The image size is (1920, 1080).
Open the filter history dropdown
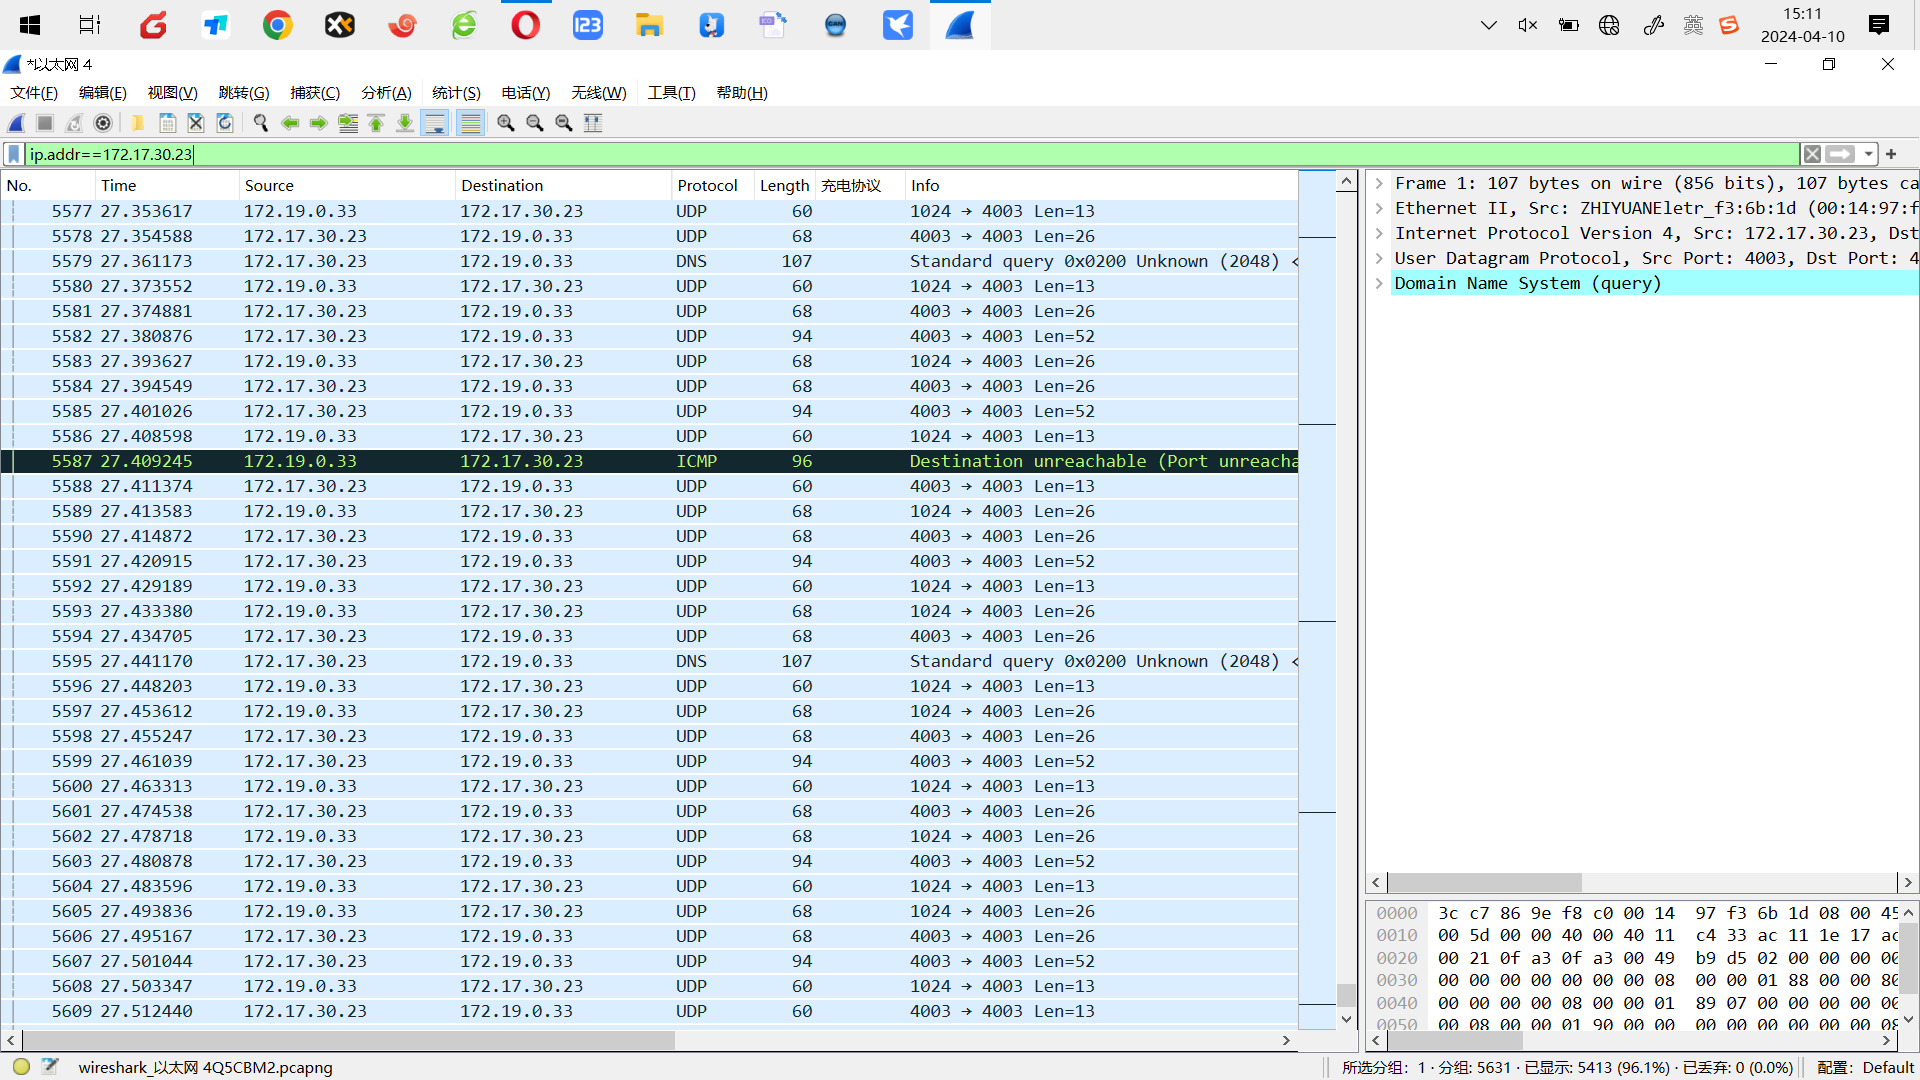(x=1868, y=154)
